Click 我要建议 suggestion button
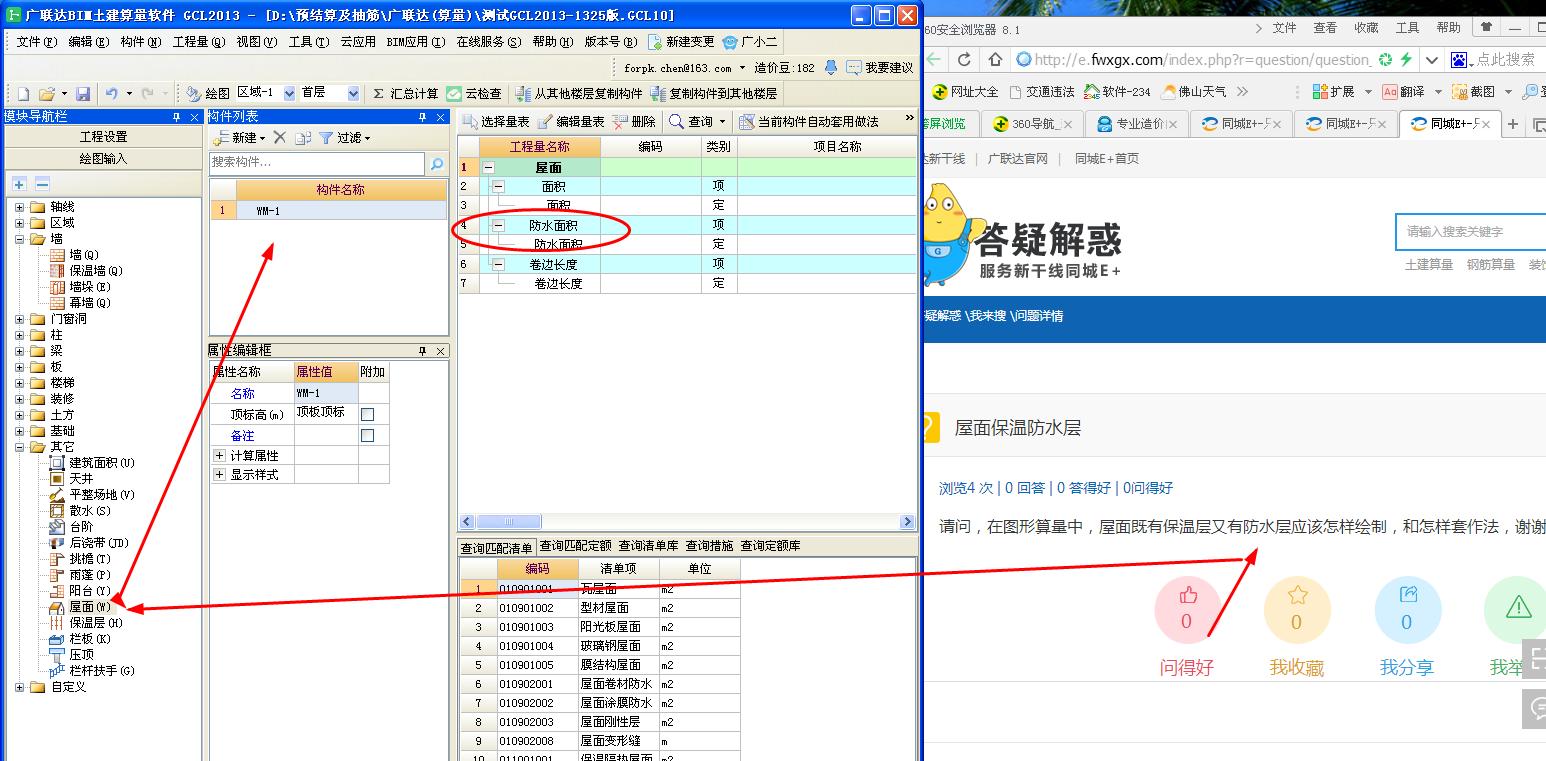 [880, 68]
